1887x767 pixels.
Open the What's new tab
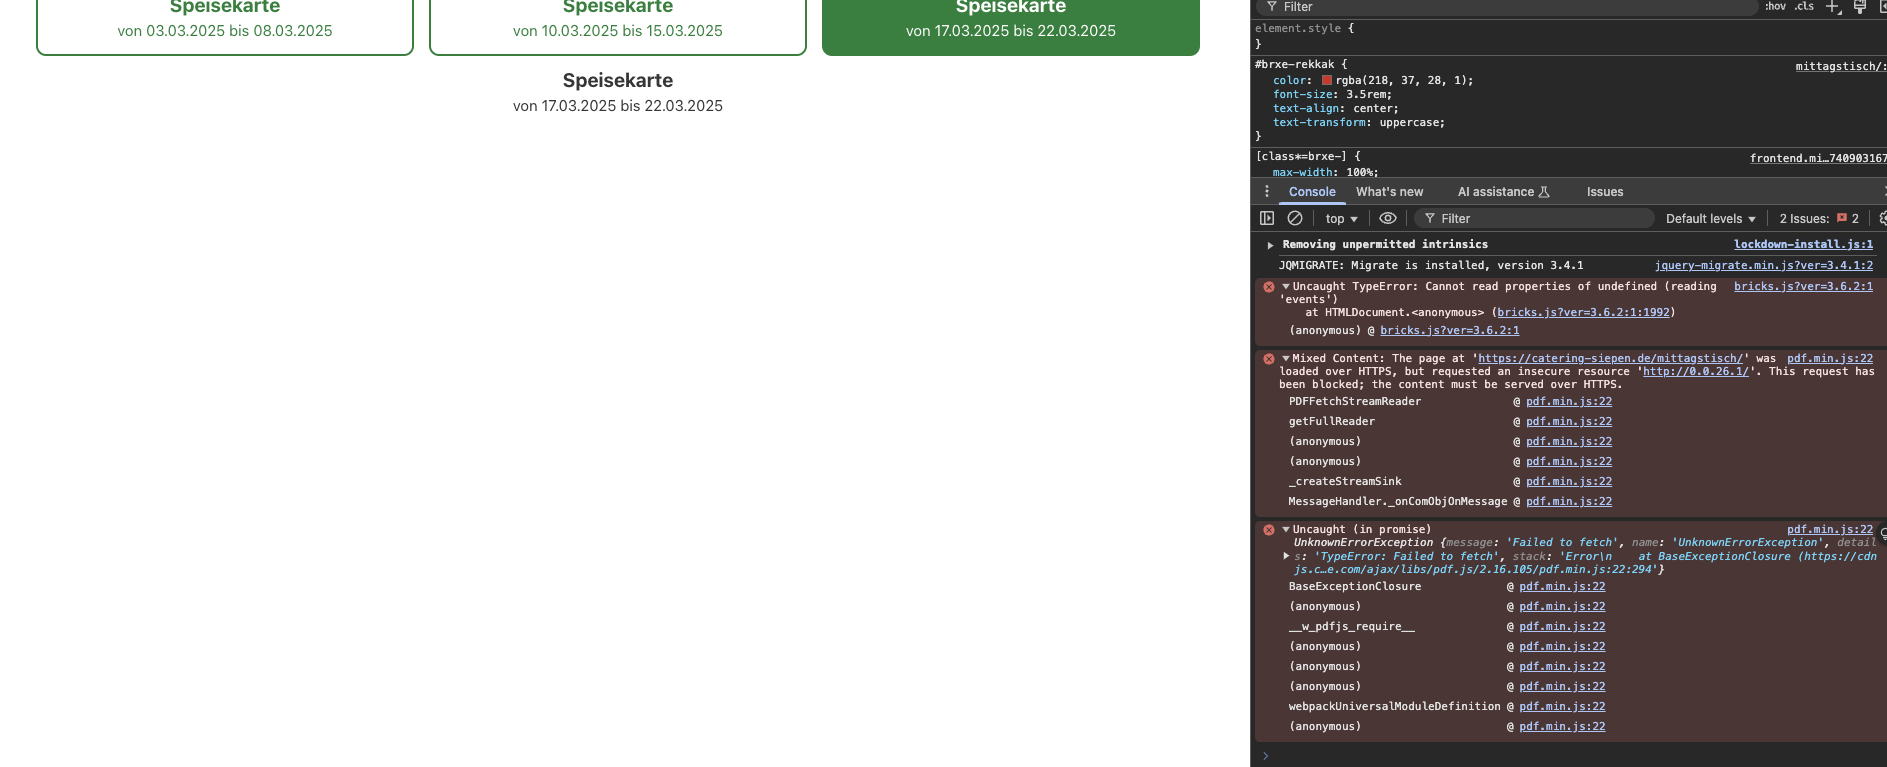click(1389, 192)
